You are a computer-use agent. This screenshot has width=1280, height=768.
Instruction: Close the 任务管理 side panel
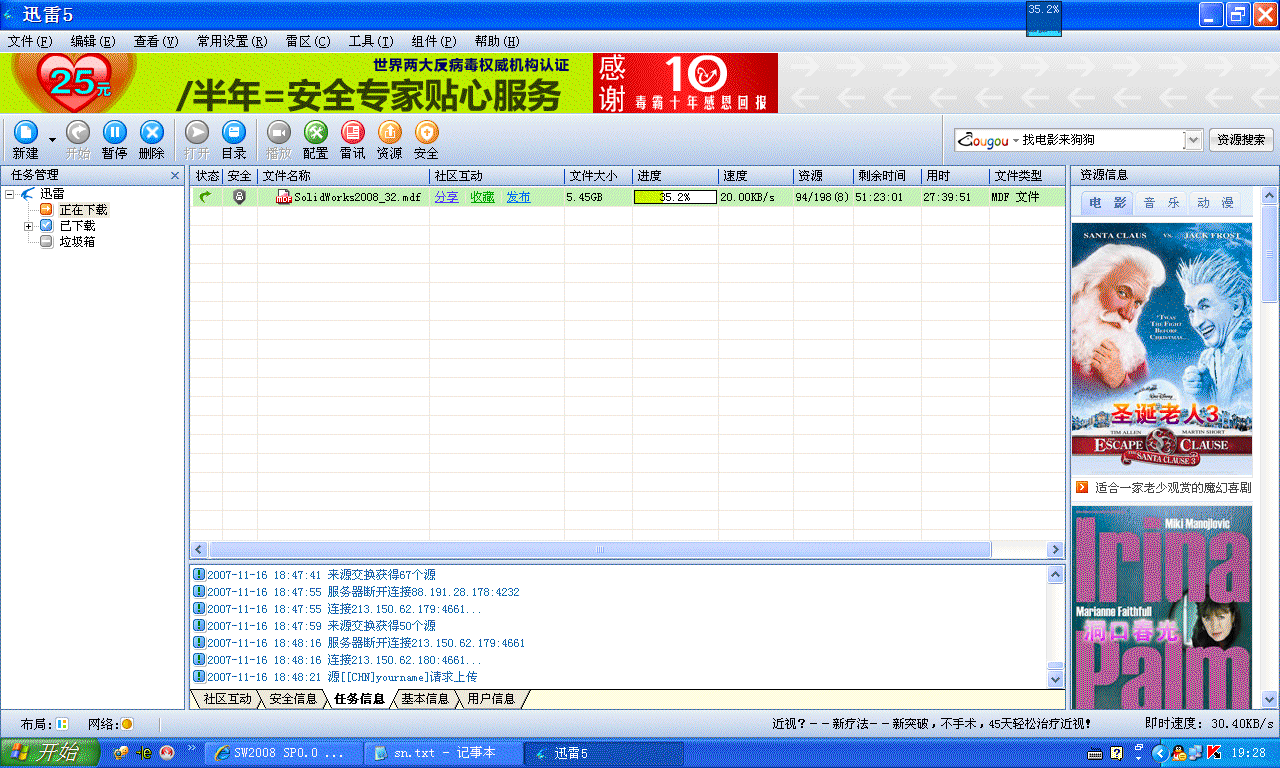[175, 176]
